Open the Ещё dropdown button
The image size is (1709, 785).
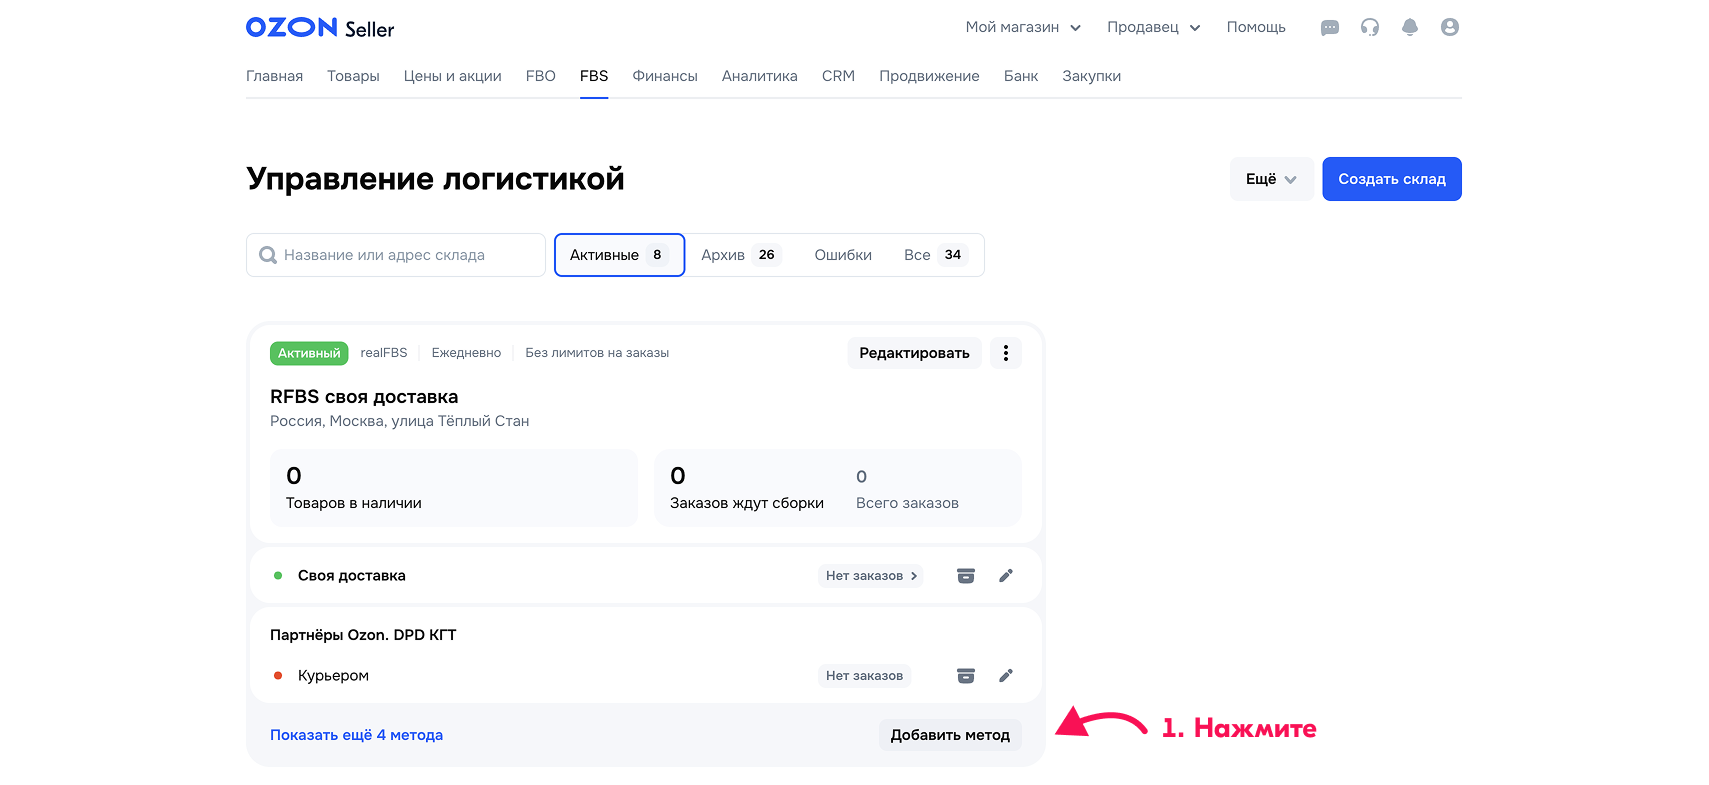pos(1272,179)
